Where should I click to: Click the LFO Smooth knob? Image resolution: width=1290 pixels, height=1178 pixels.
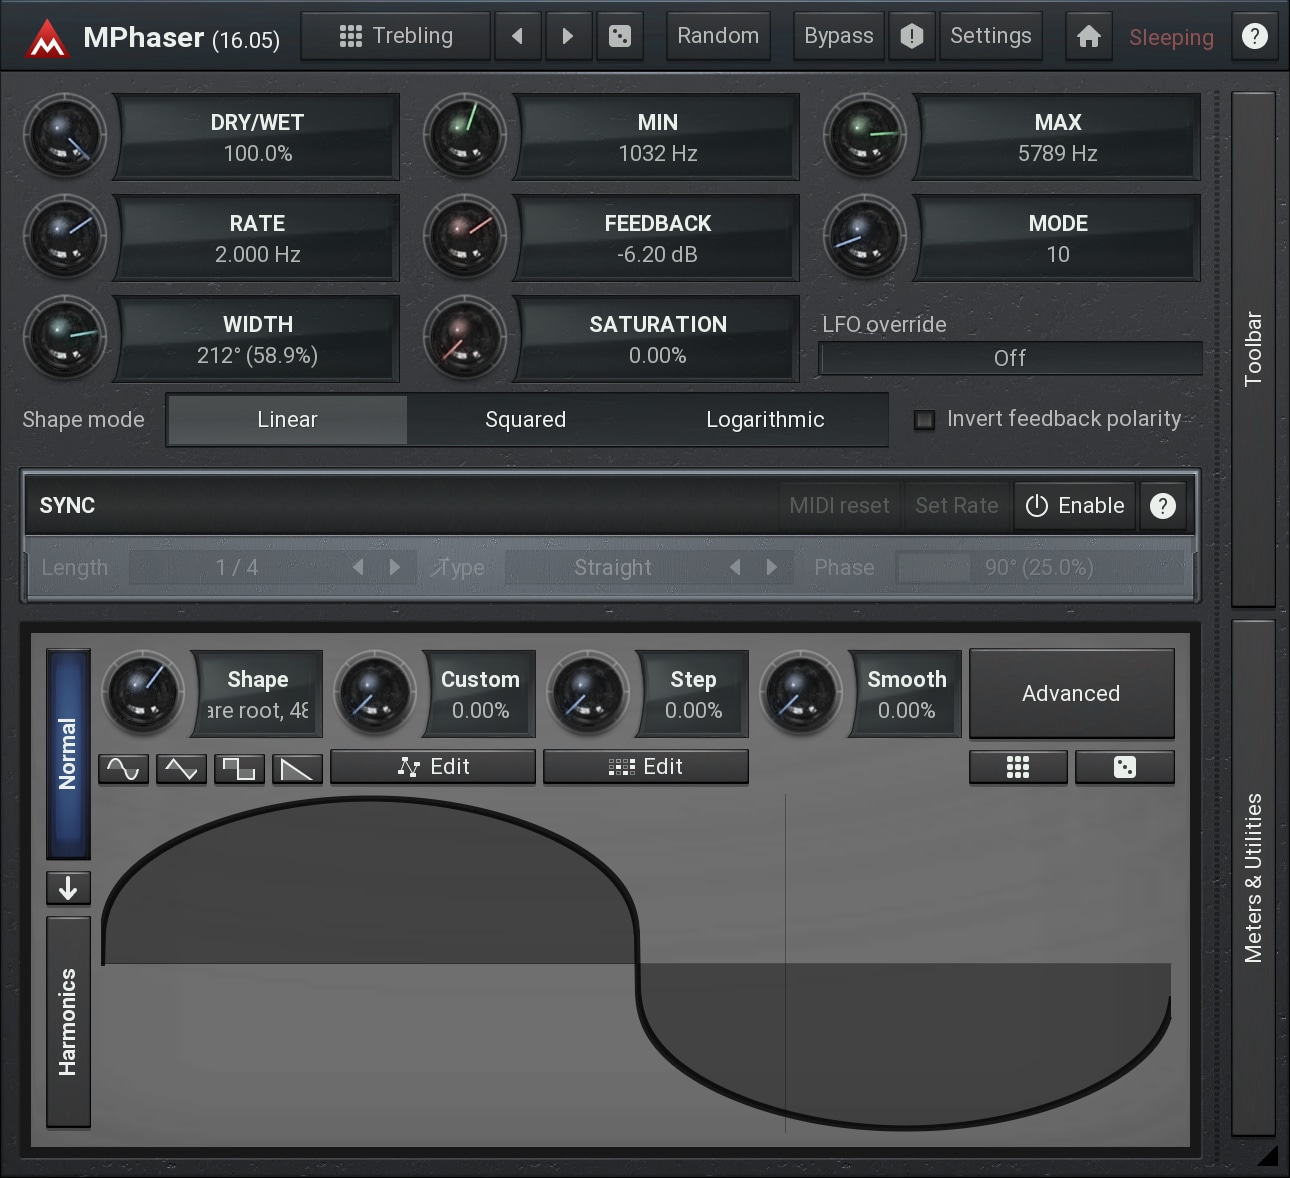[x=801, y=694]
